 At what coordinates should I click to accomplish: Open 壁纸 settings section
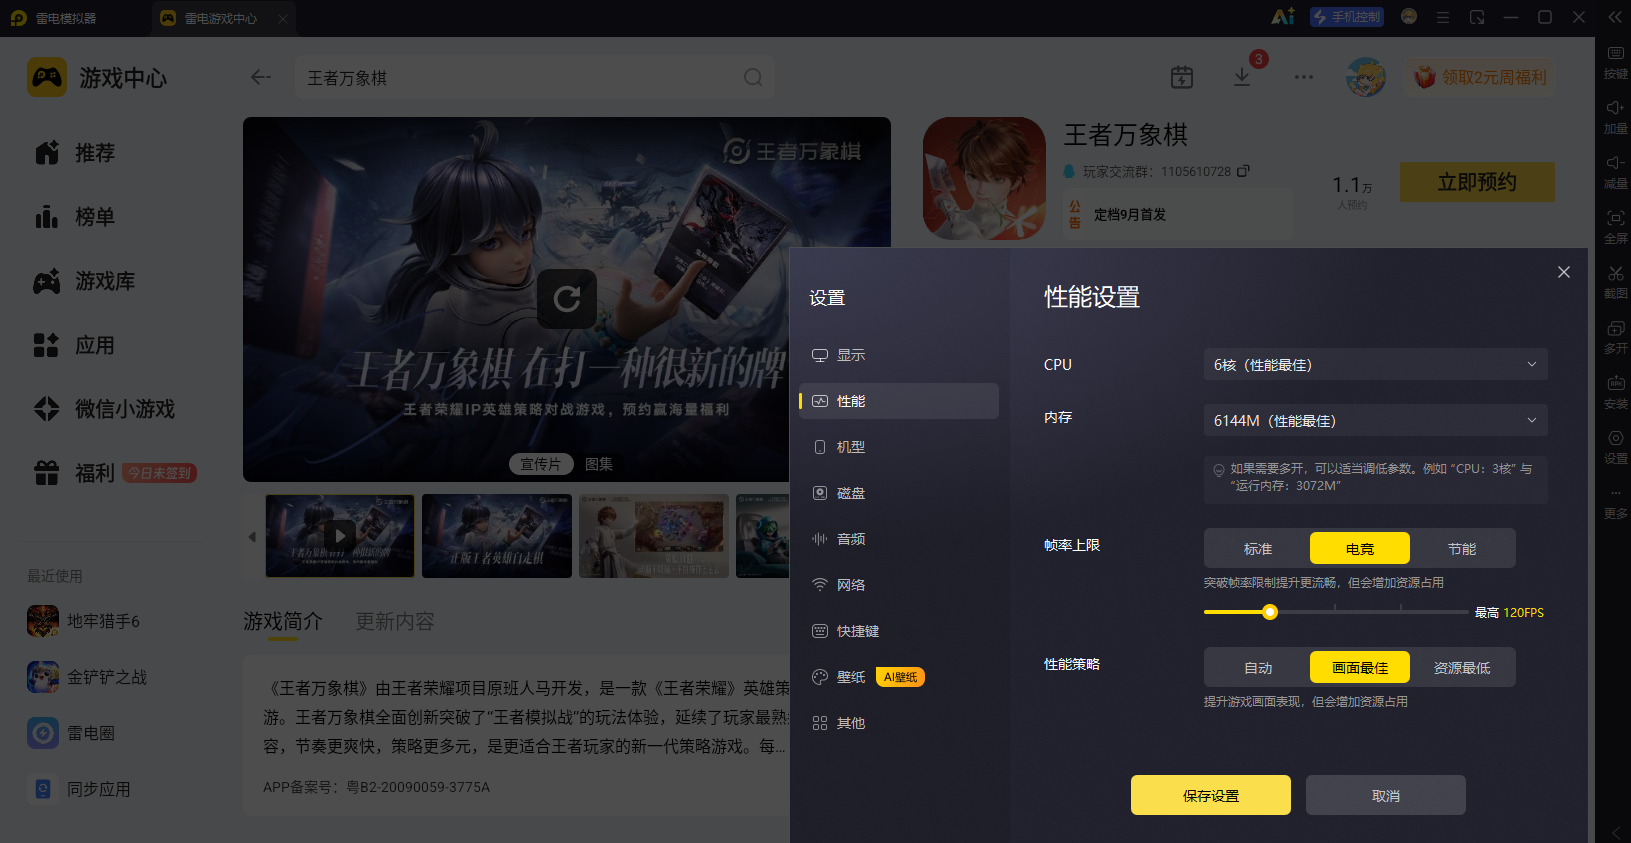899,677
